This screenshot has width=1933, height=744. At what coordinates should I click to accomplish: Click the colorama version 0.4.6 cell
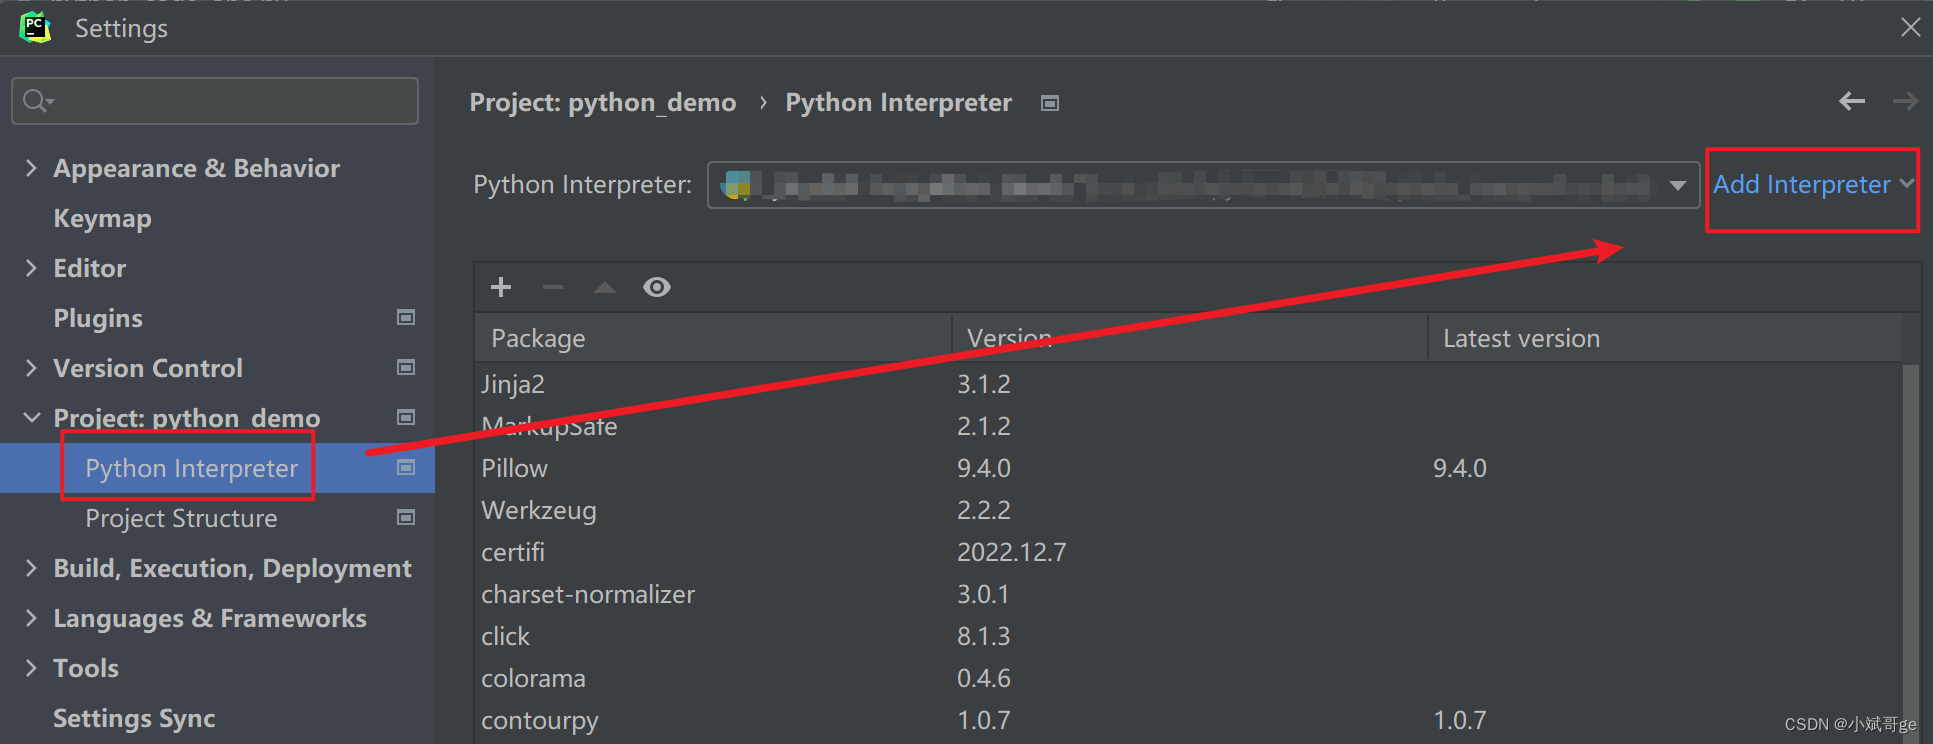coord(984,678)
